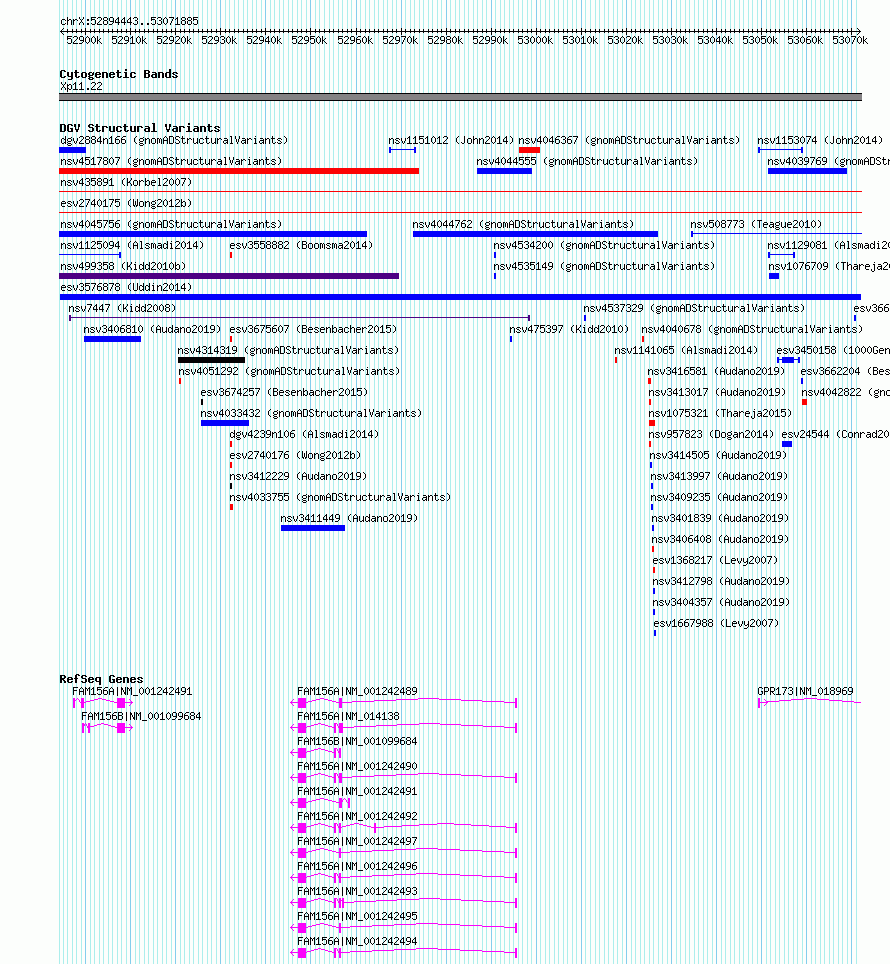
Task: Click the nsv4039769 blue variant bar
Action: coord(807,172)
